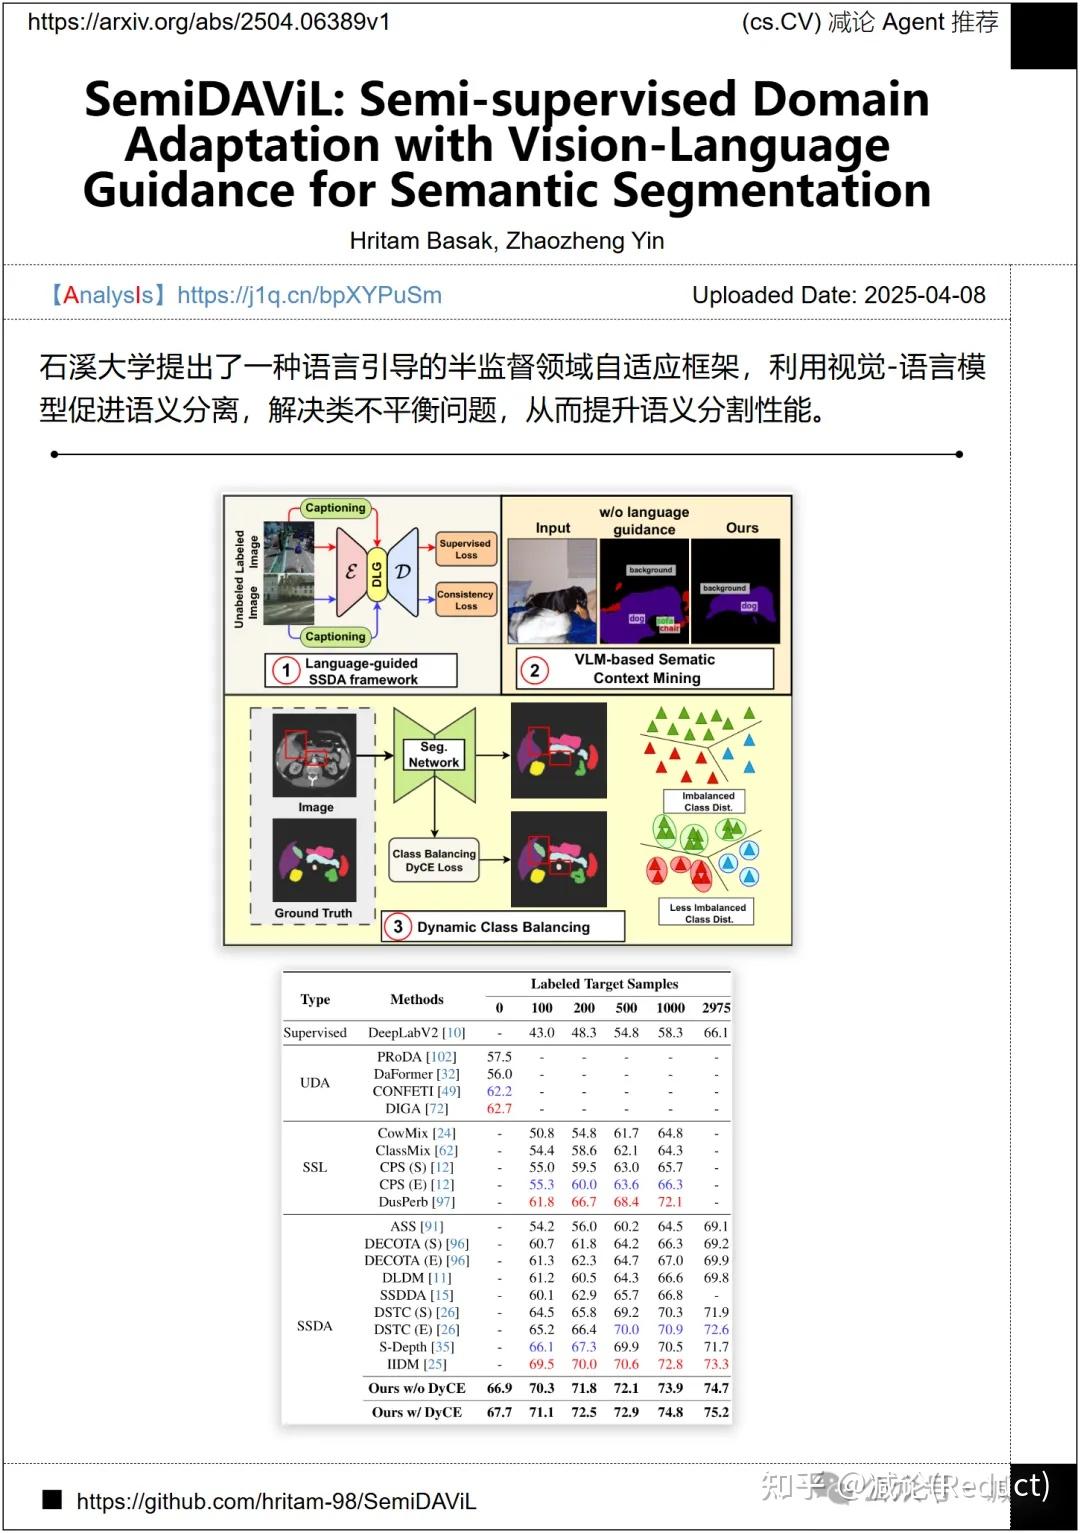
Task: Select the Chinese summary paragraph
Action: point(512,388)
